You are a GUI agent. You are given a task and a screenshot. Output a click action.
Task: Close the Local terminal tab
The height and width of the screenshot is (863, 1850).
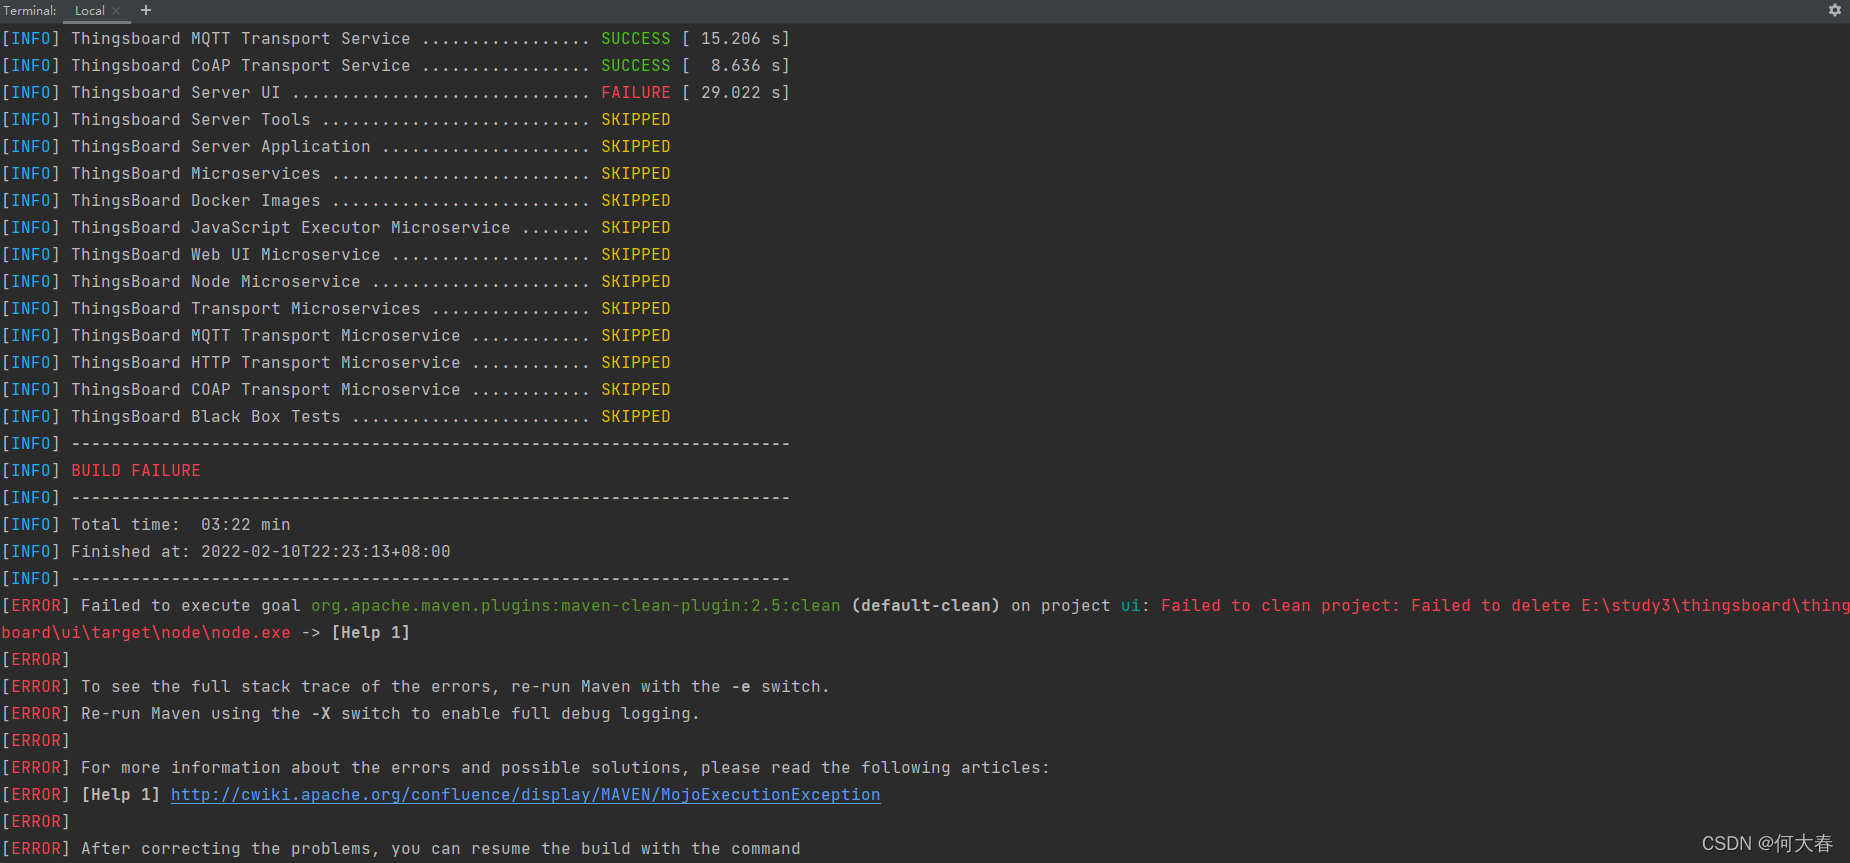click(116, 11)
